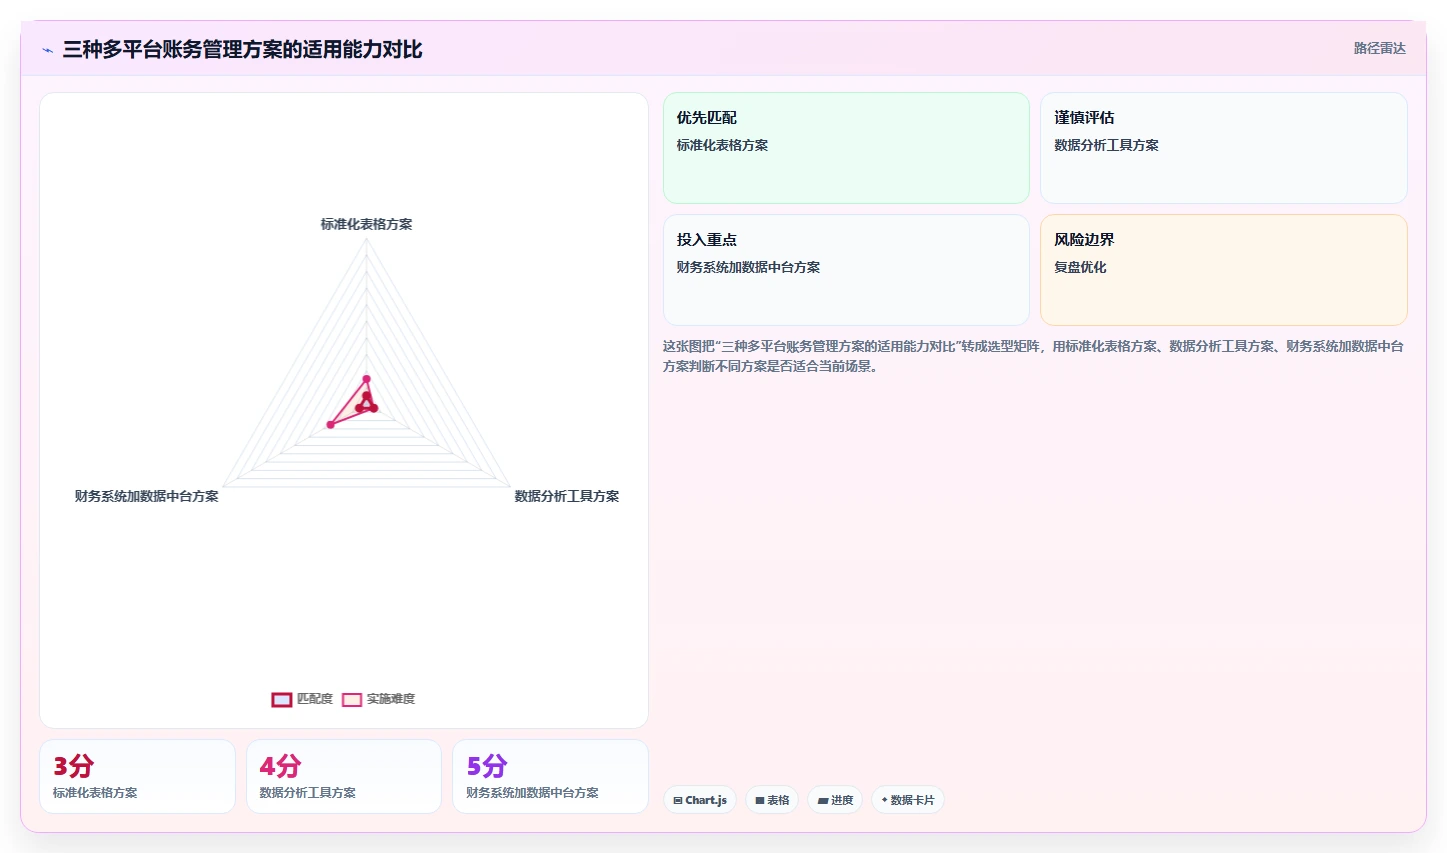Click 数据分析工具方案 text in 谨慎评估 card

click(1106, 145)
